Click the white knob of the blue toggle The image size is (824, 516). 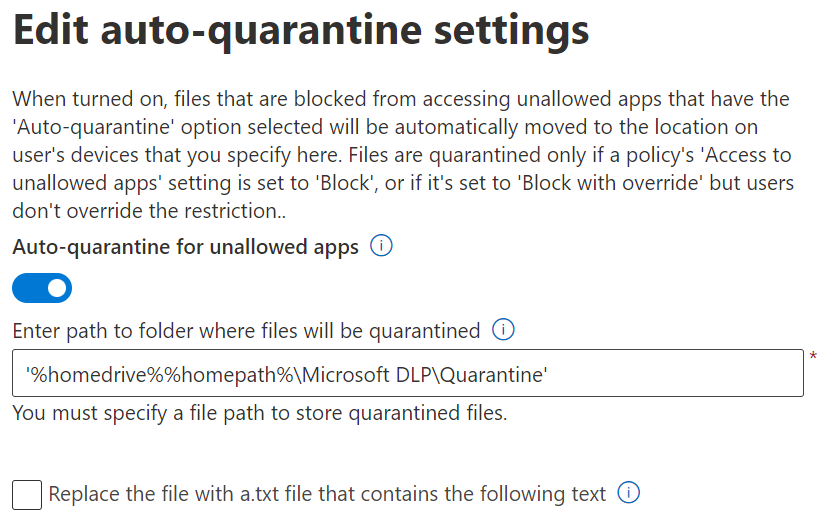click(x=57, y=288)
